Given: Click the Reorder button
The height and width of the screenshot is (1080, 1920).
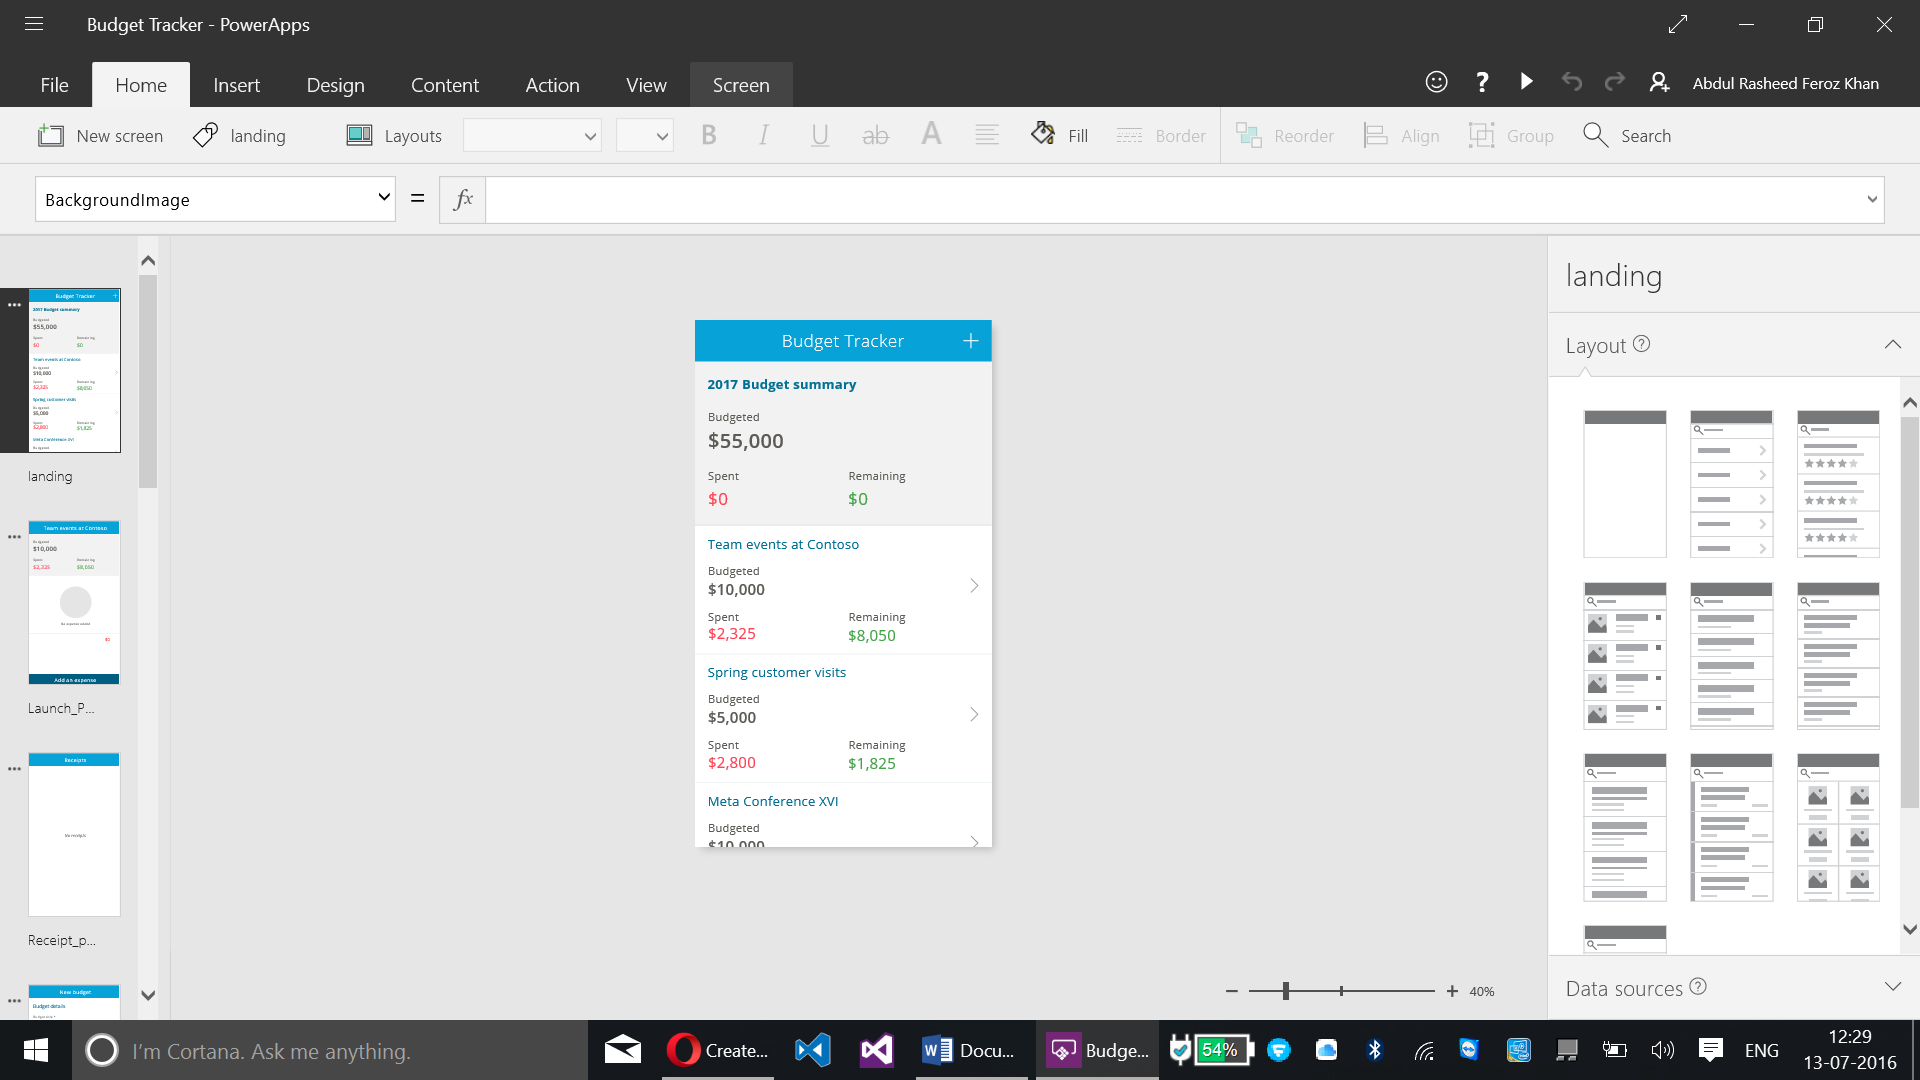Looking at the screenshot, I should 1285,135.
